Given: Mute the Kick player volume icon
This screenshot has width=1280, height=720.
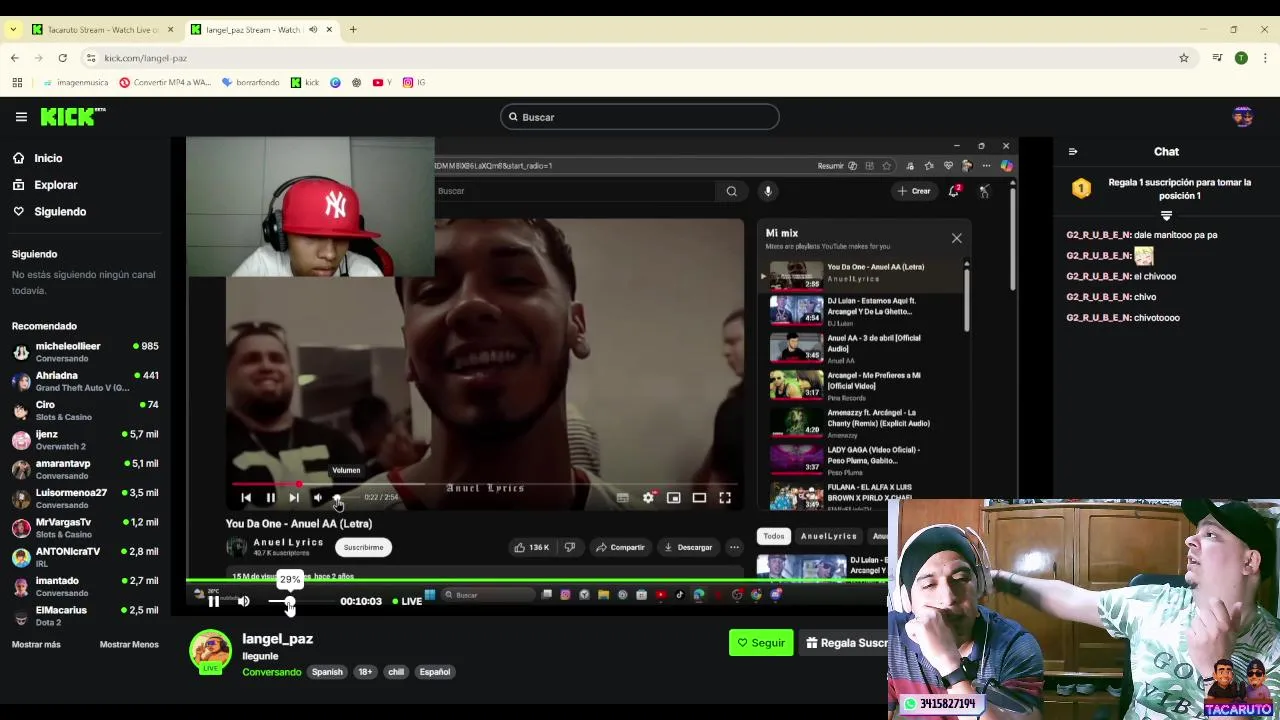Looking at the screenshot, I should (x=243, y=601).
